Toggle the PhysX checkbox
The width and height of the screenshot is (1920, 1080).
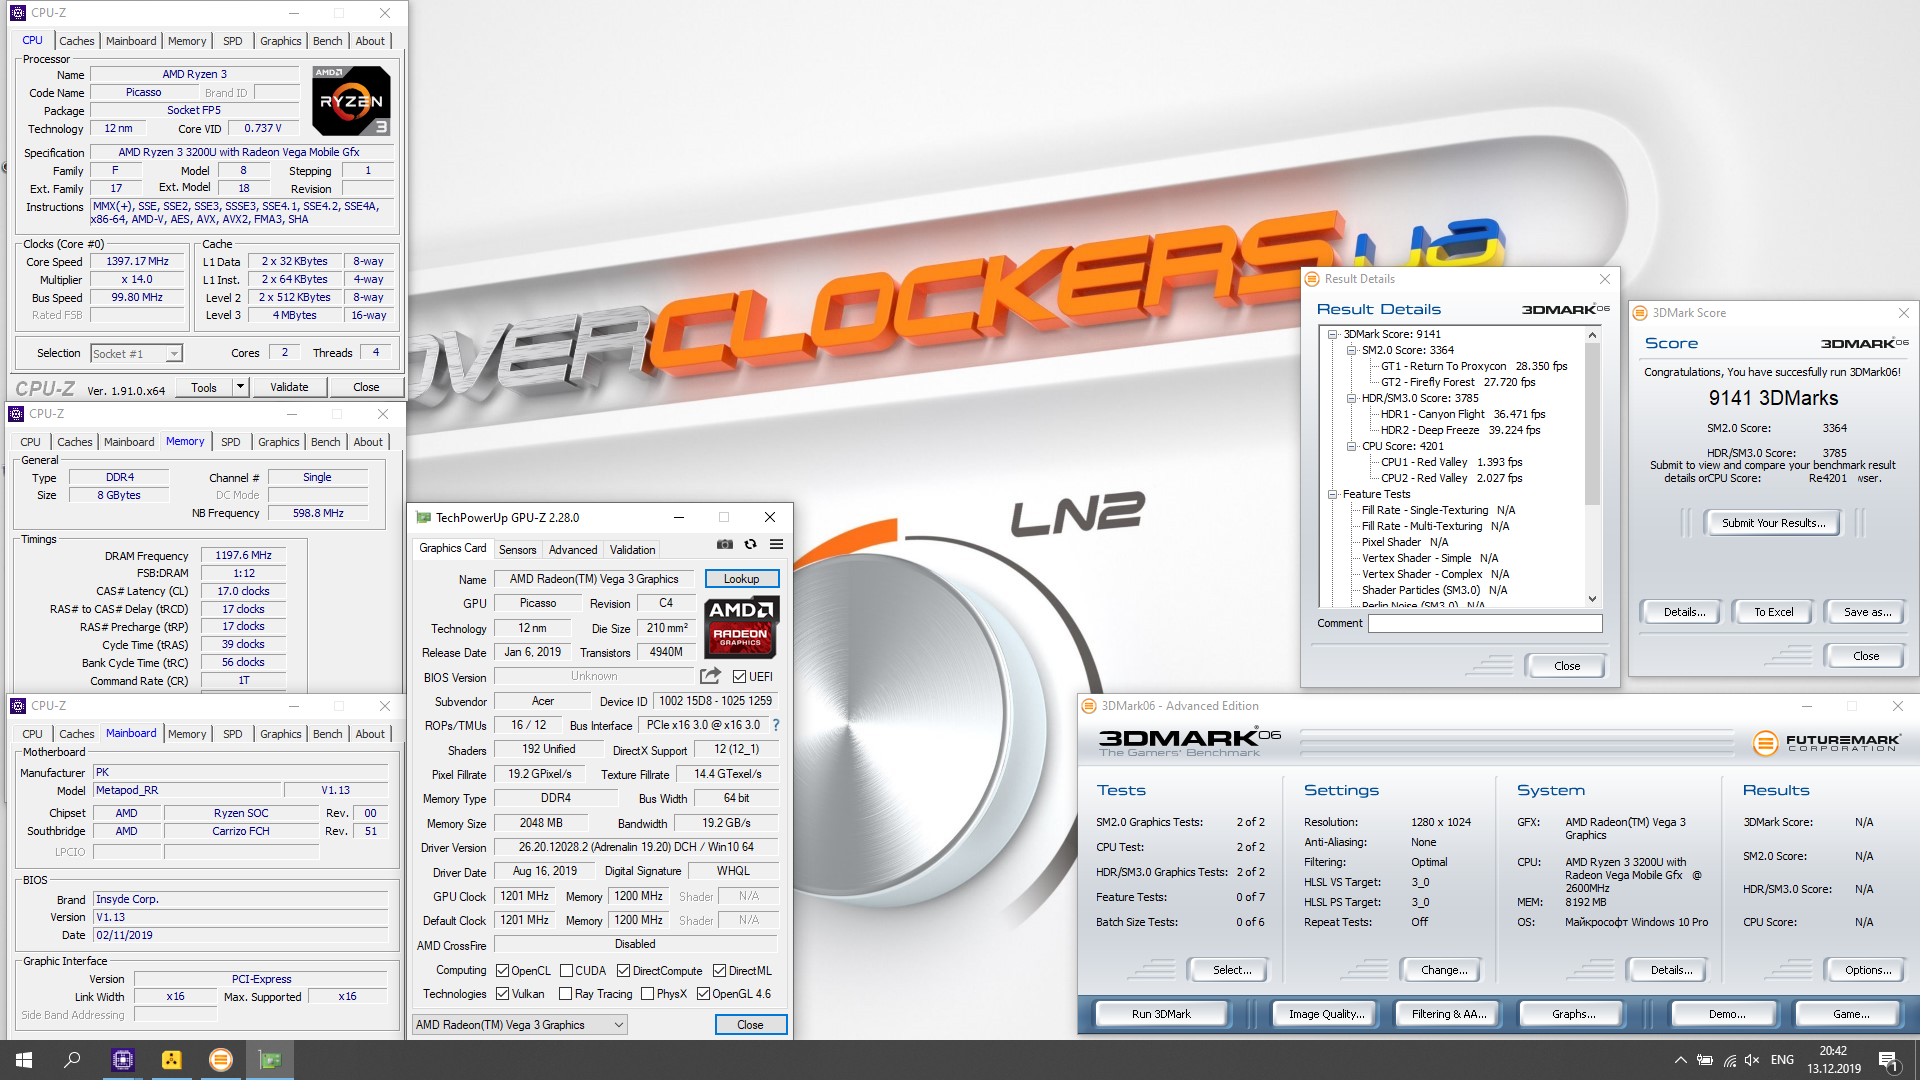pyautogui.click(x=647, y=994)
